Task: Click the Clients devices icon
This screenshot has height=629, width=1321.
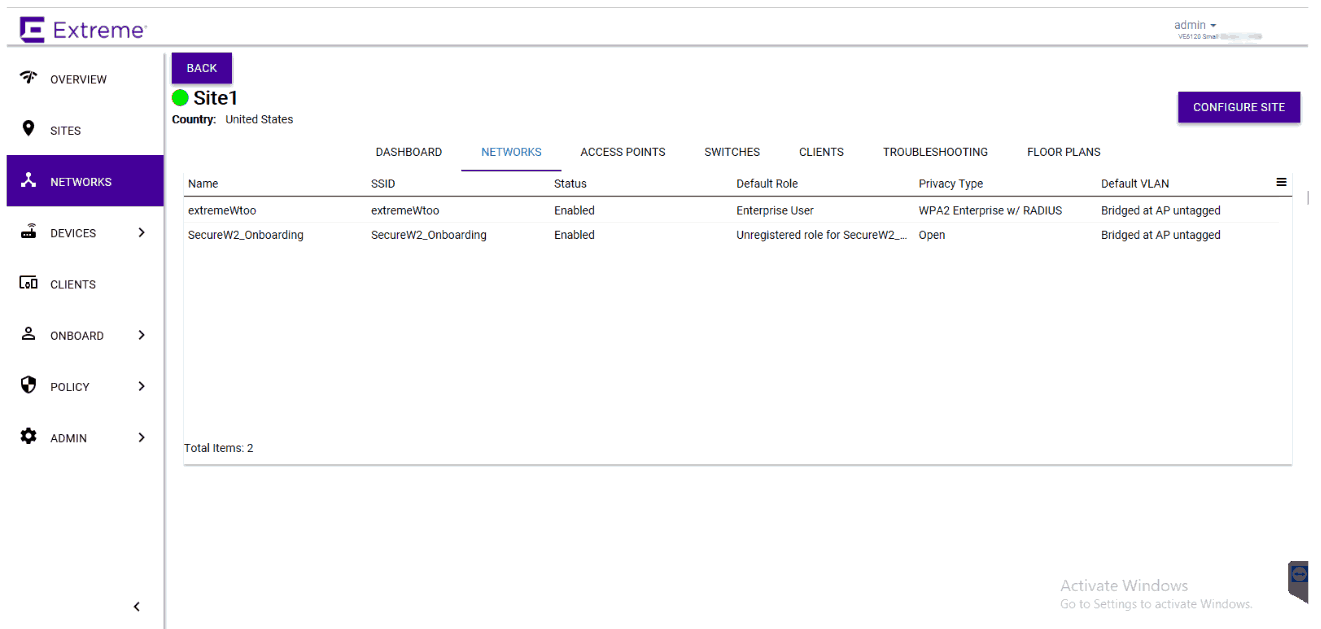Action: pyautogui.click(x=29, y=284)
